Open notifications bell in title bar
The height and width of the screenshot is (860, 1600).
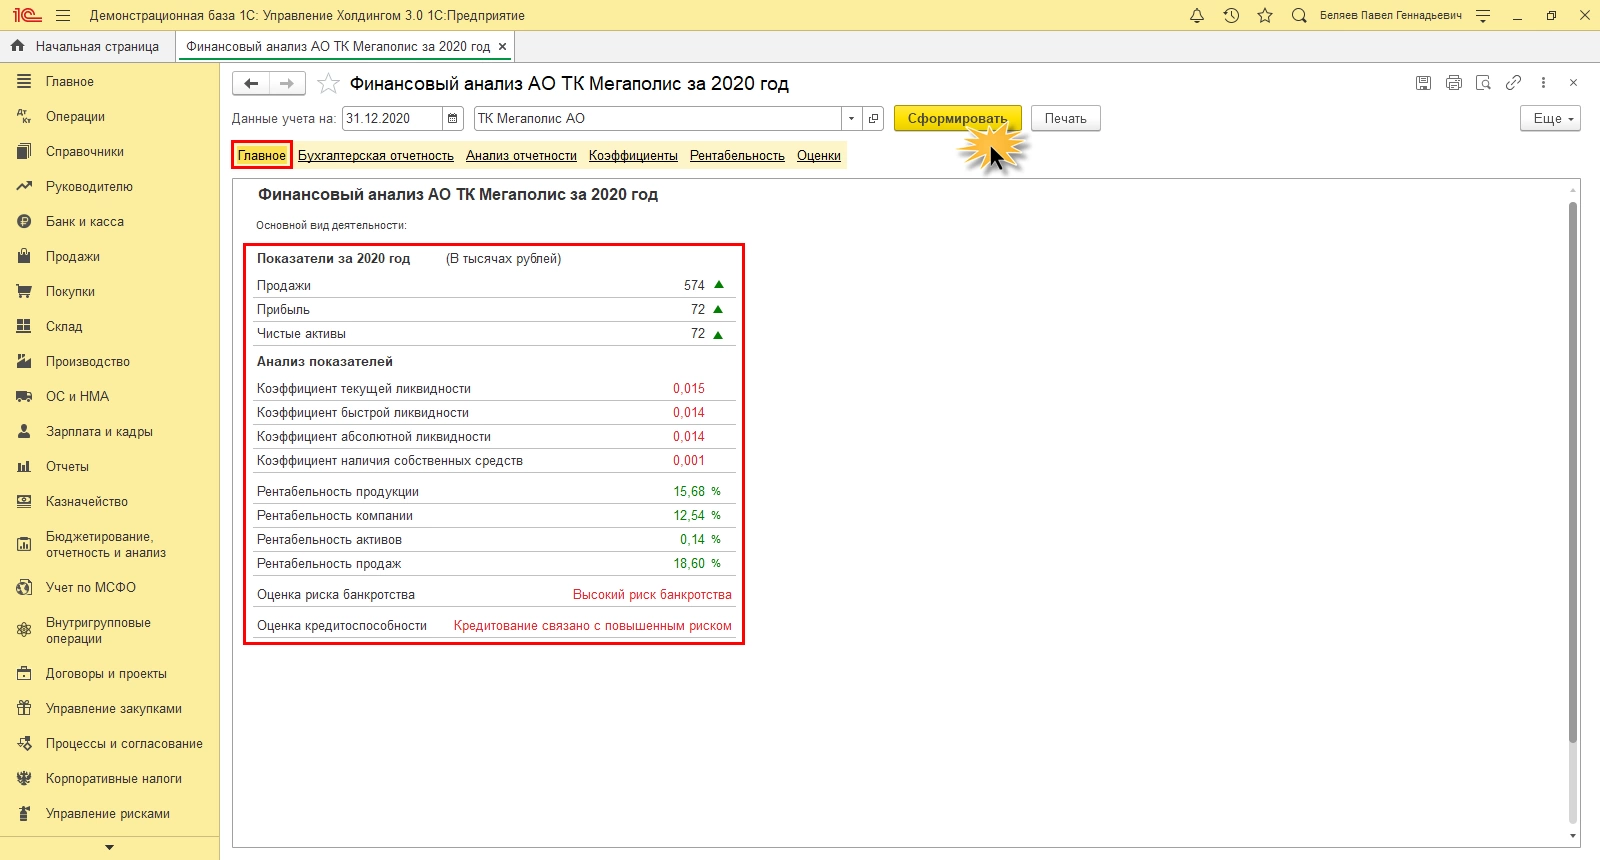[x=1197, y=16]
